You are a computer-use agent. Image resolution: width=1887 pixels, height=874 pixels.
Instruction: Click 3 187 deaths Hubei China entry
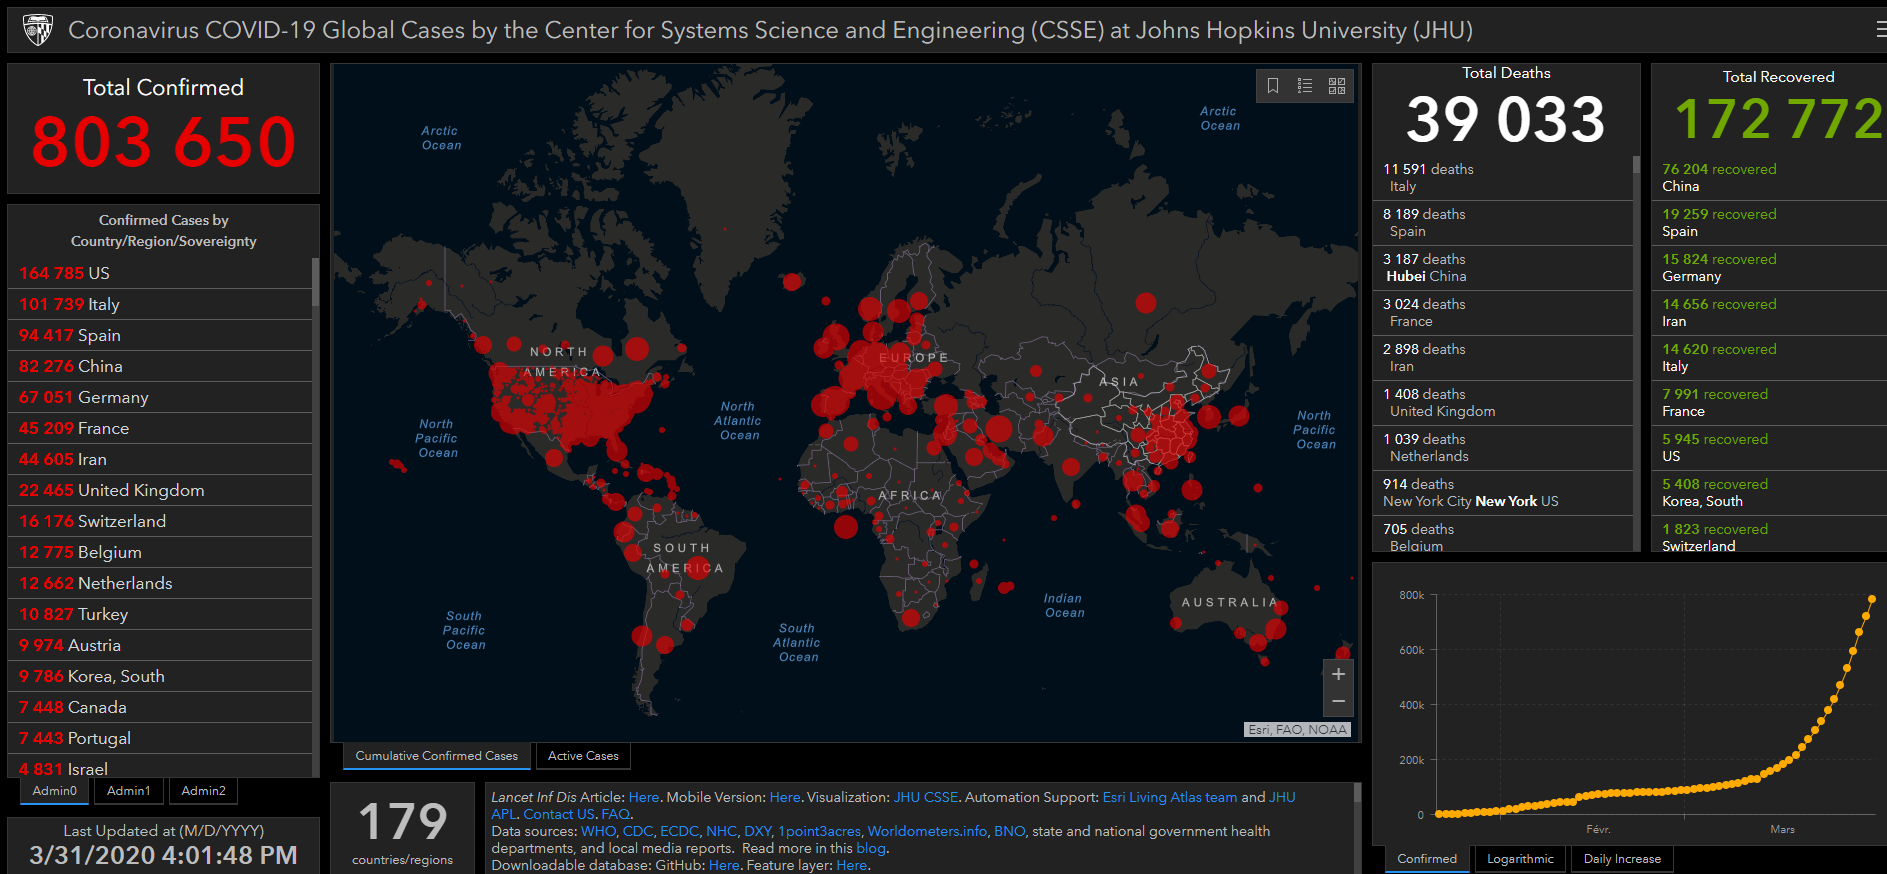tap(1503, 268)
